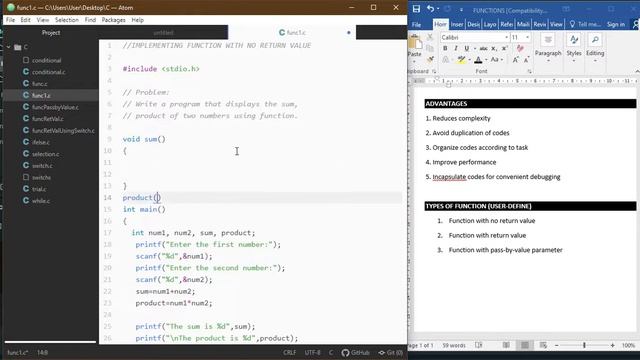
Task: Click the Tell me search box
Action: pos(585,24)
